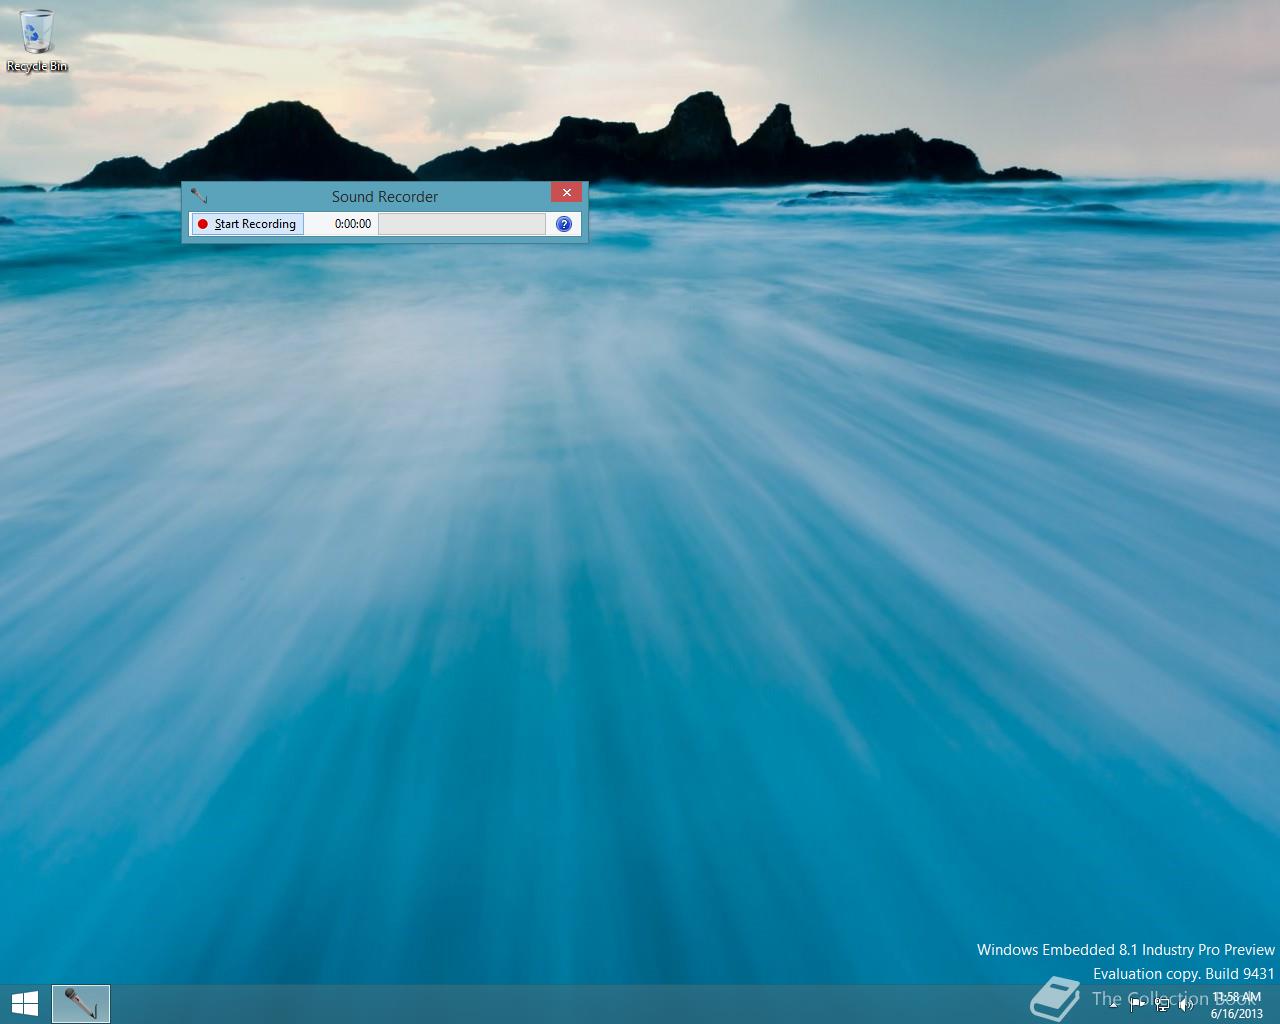
Task: Open the volume speaker tray icon
Action: click(x=1186, y=1005)
